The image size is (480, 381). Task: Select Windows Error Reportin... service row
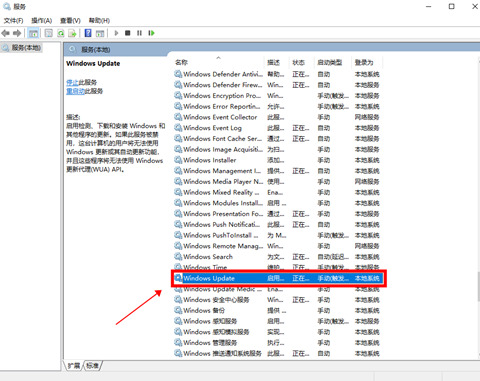(x=277, y=106)
